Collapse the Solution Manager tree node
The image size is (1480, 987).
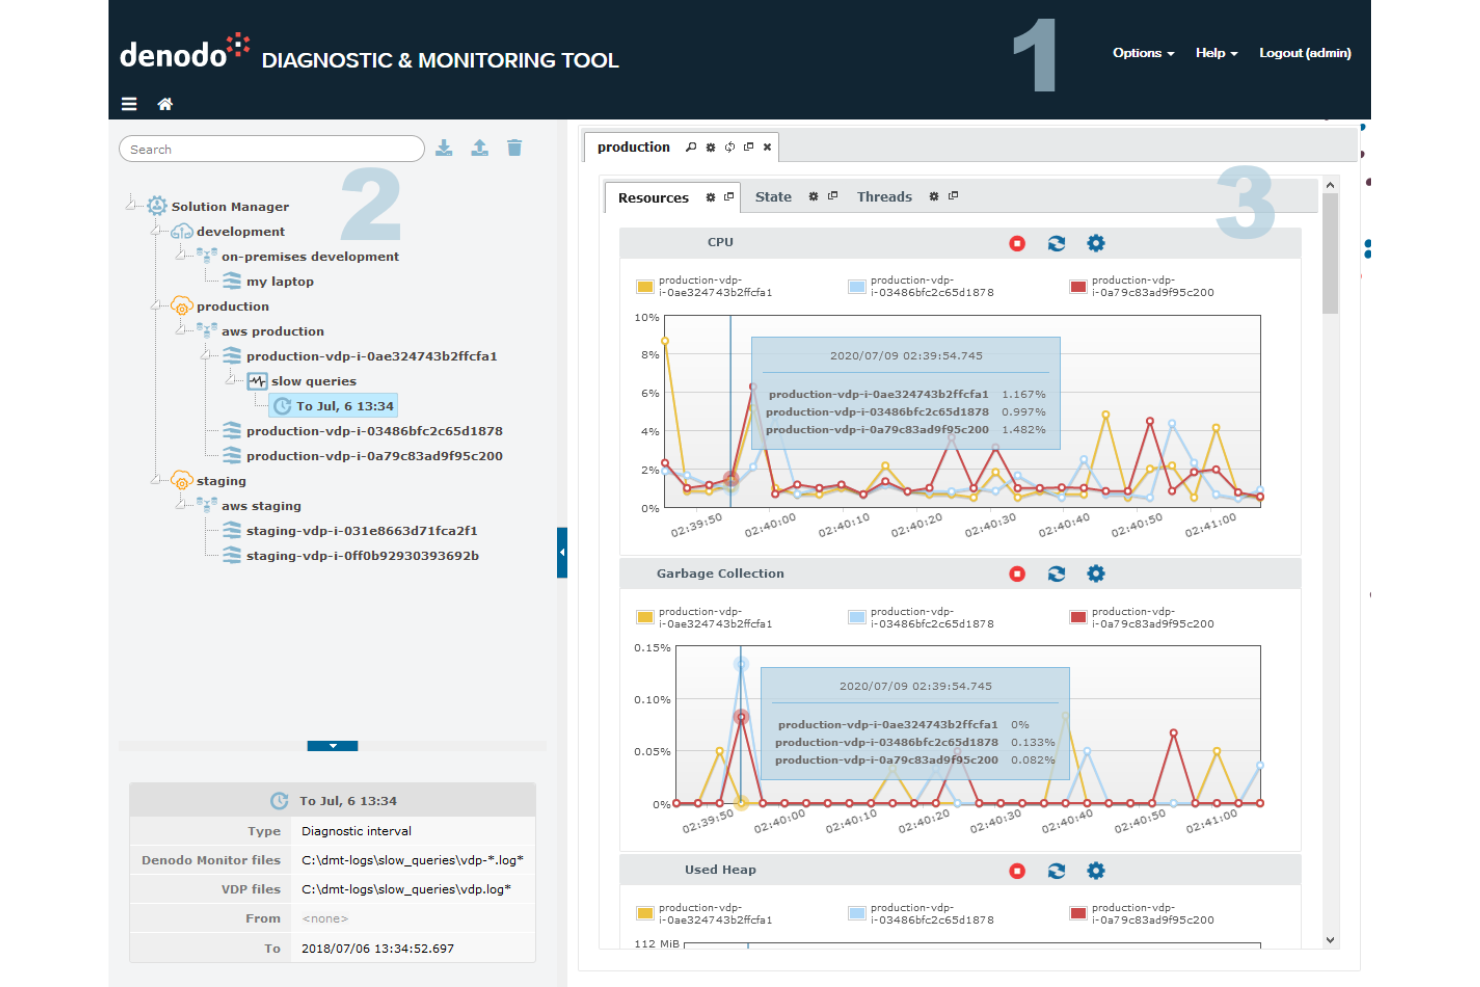[x=132, y=205]
